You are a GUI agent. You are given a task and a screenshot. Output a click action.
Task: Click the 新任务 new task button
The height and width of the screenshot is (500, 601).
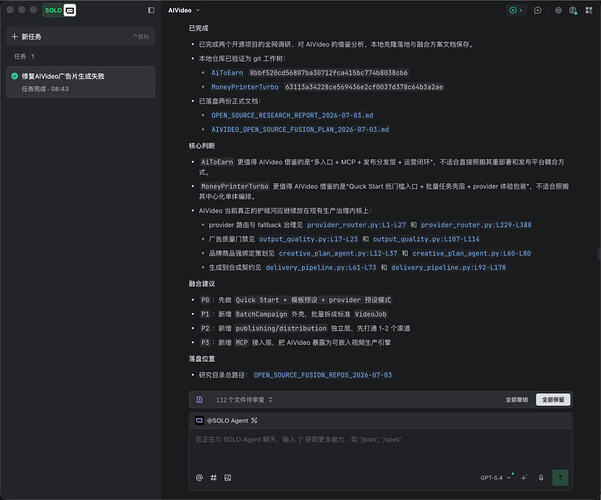[81, 37]
